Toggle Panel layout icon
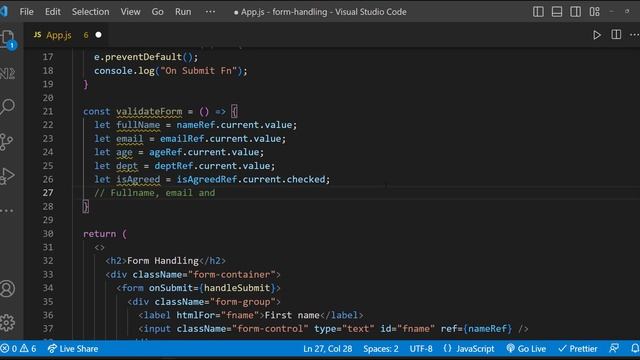Screen dimensions: 640x360 tap(557, 12)
